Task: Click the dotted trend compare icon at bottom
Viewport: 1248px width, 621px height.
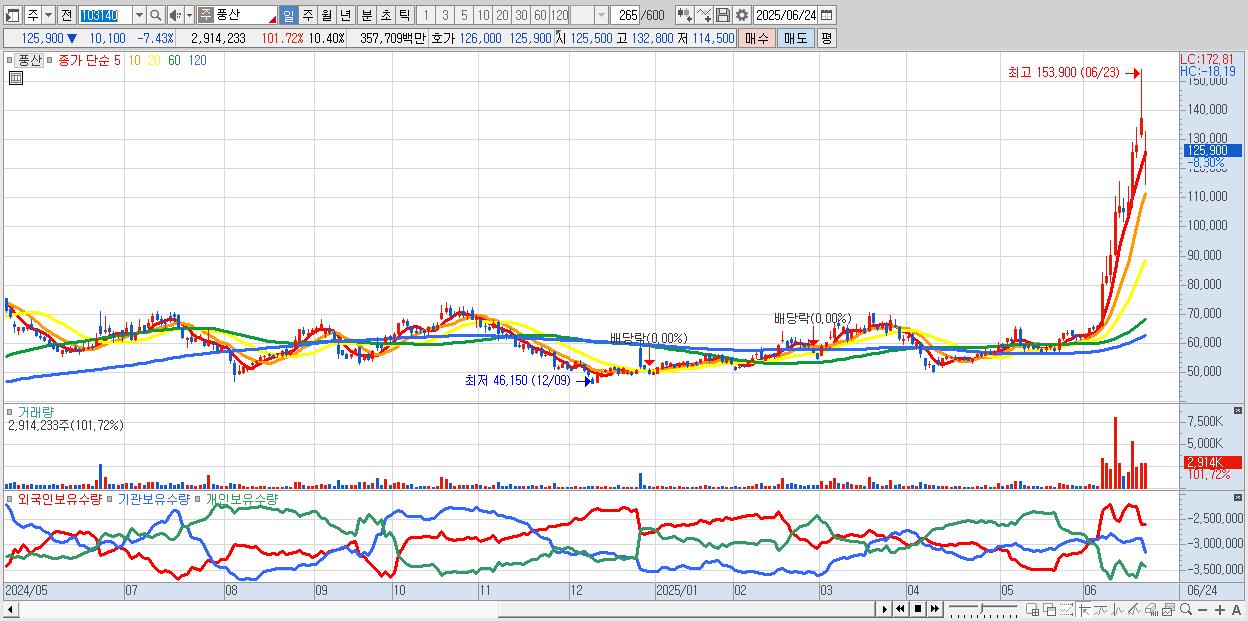Action: pos(1066,609)
